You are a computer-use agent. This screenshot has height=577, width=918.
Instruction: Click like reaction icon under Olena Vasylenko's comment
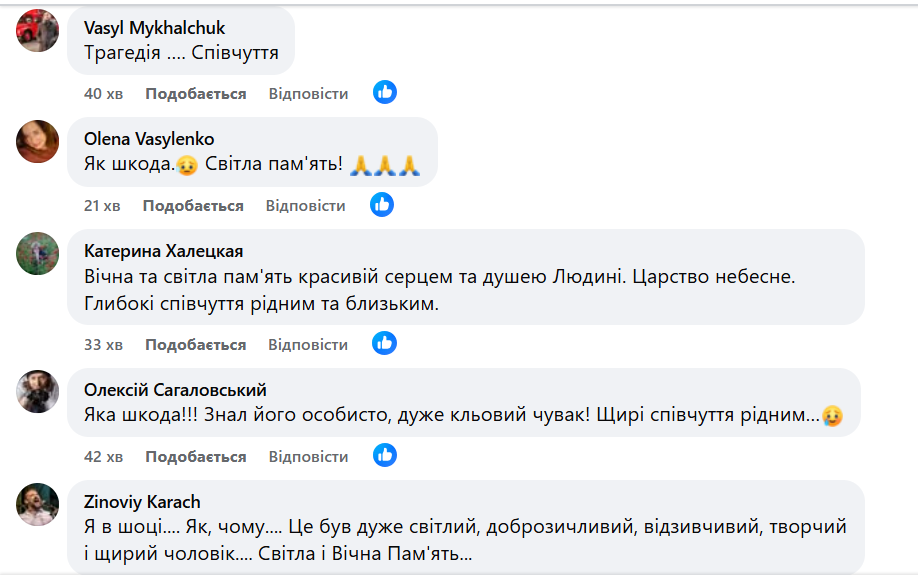382,205
